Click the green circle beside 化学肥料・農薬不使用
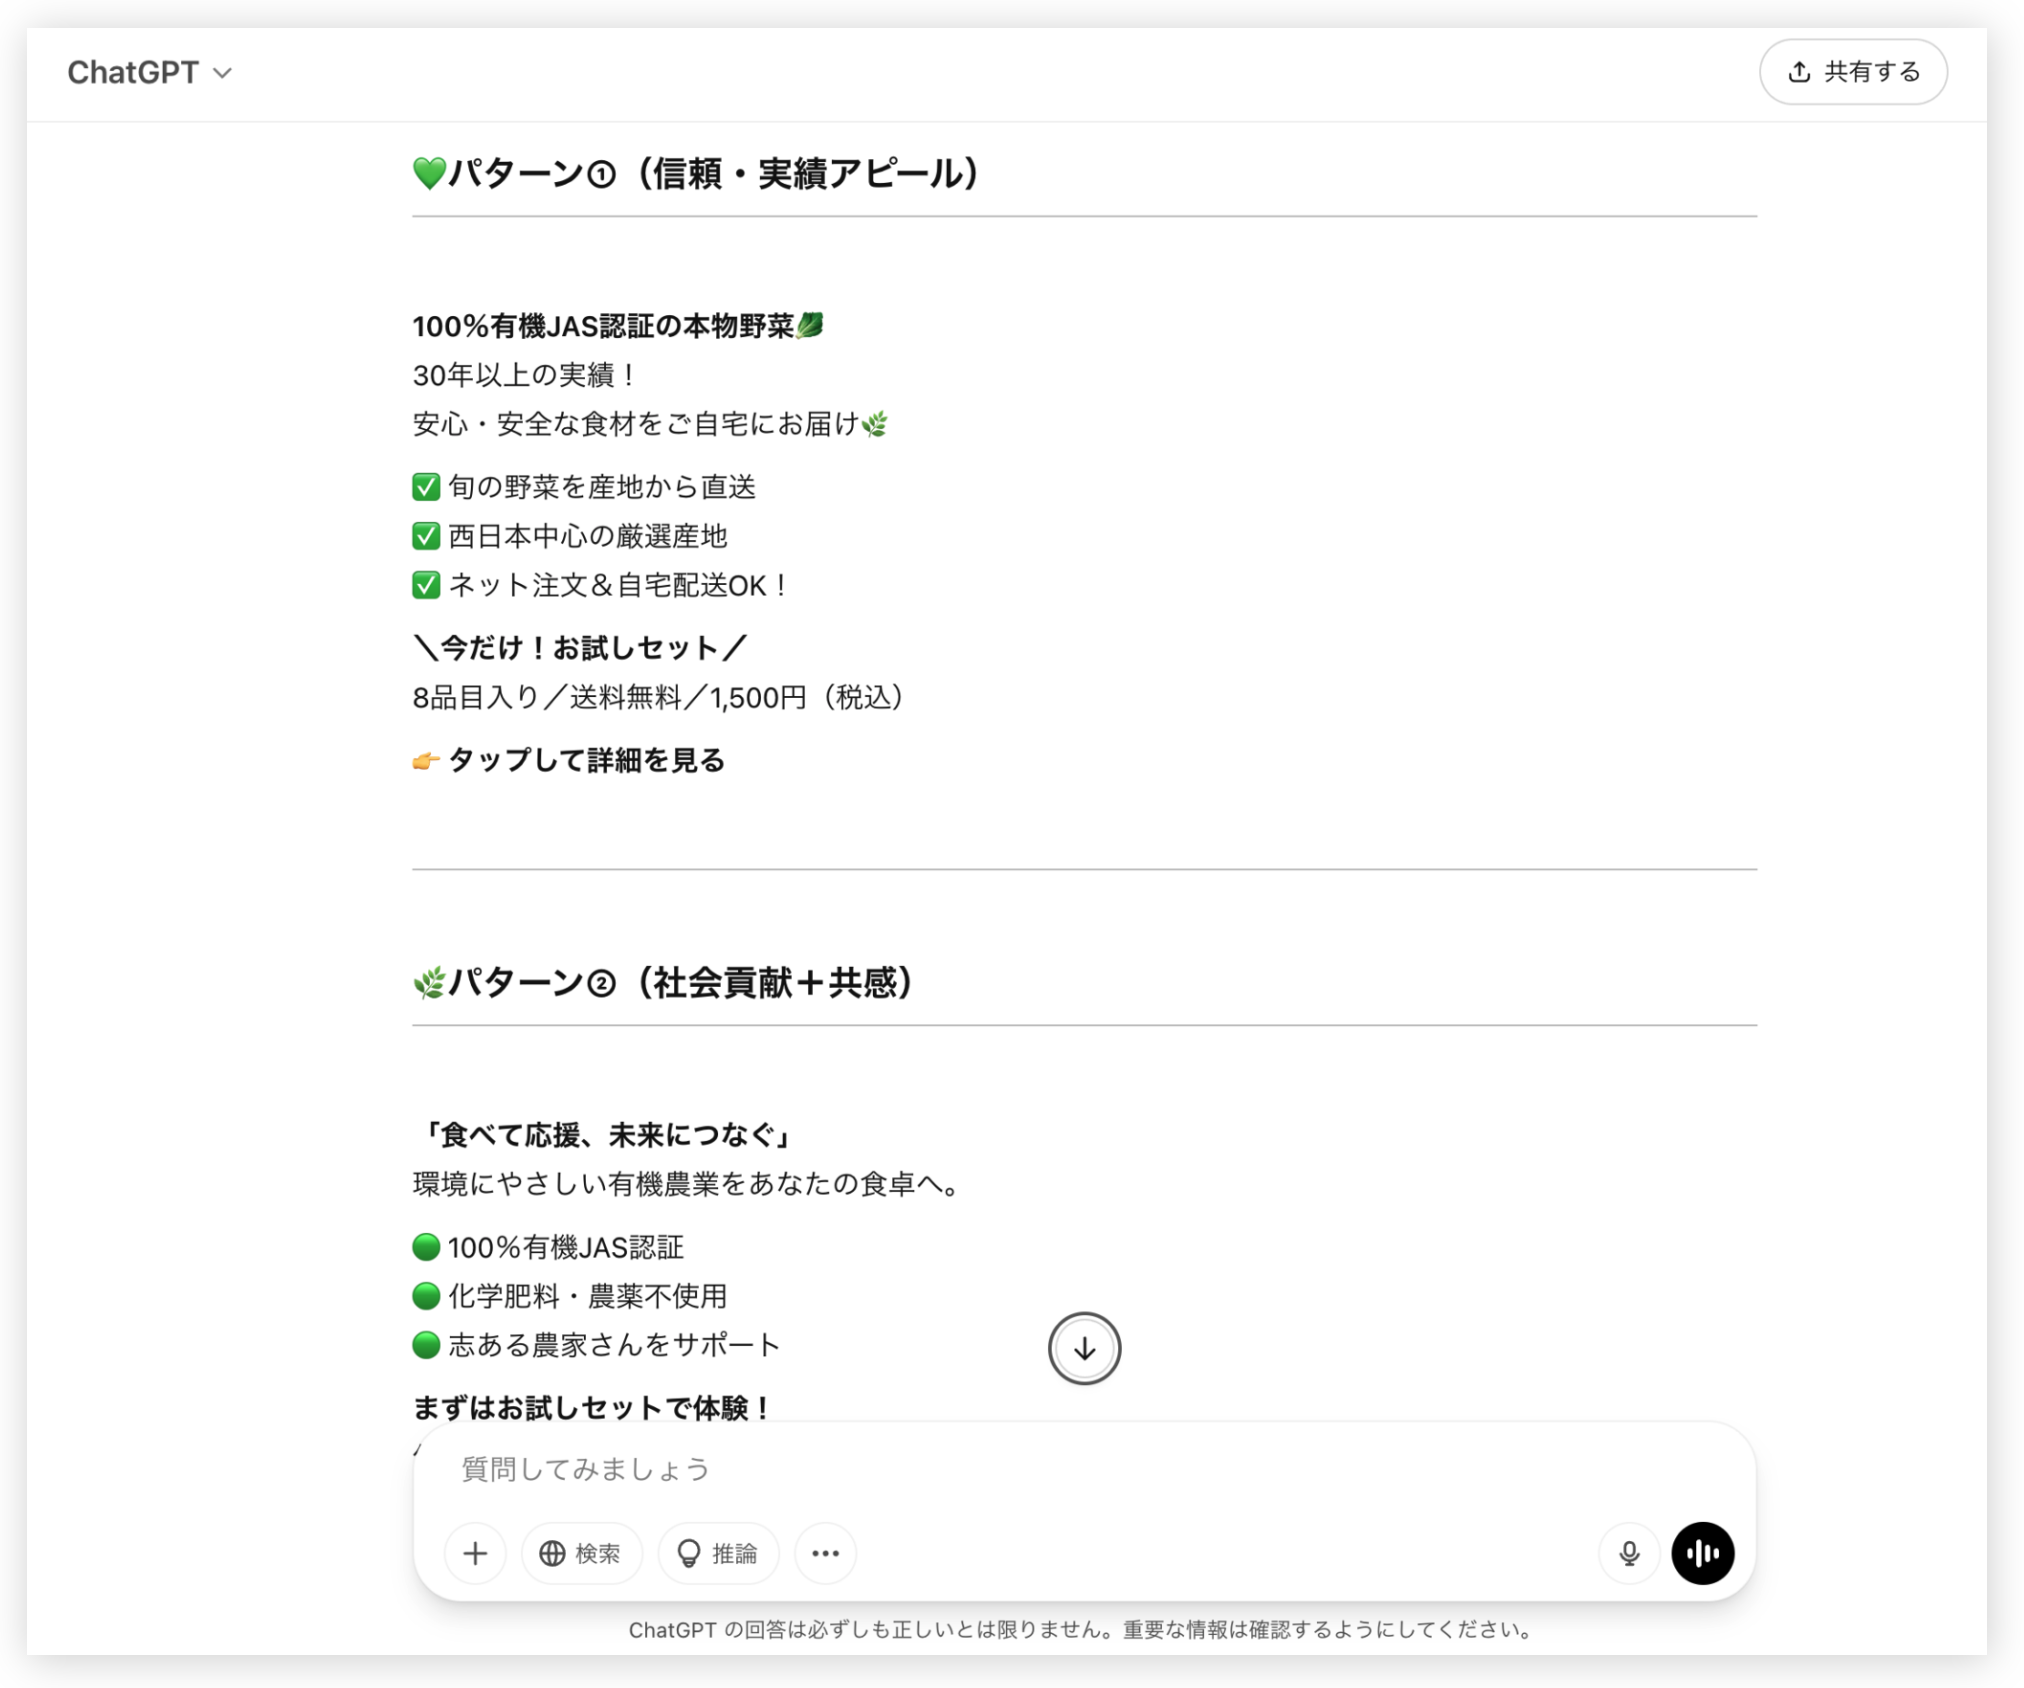 coord(426,1296)
